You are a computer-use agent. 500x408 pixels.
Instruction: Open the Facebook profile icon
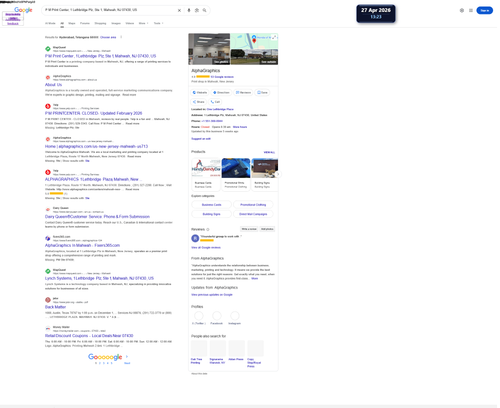coord(217,315)
